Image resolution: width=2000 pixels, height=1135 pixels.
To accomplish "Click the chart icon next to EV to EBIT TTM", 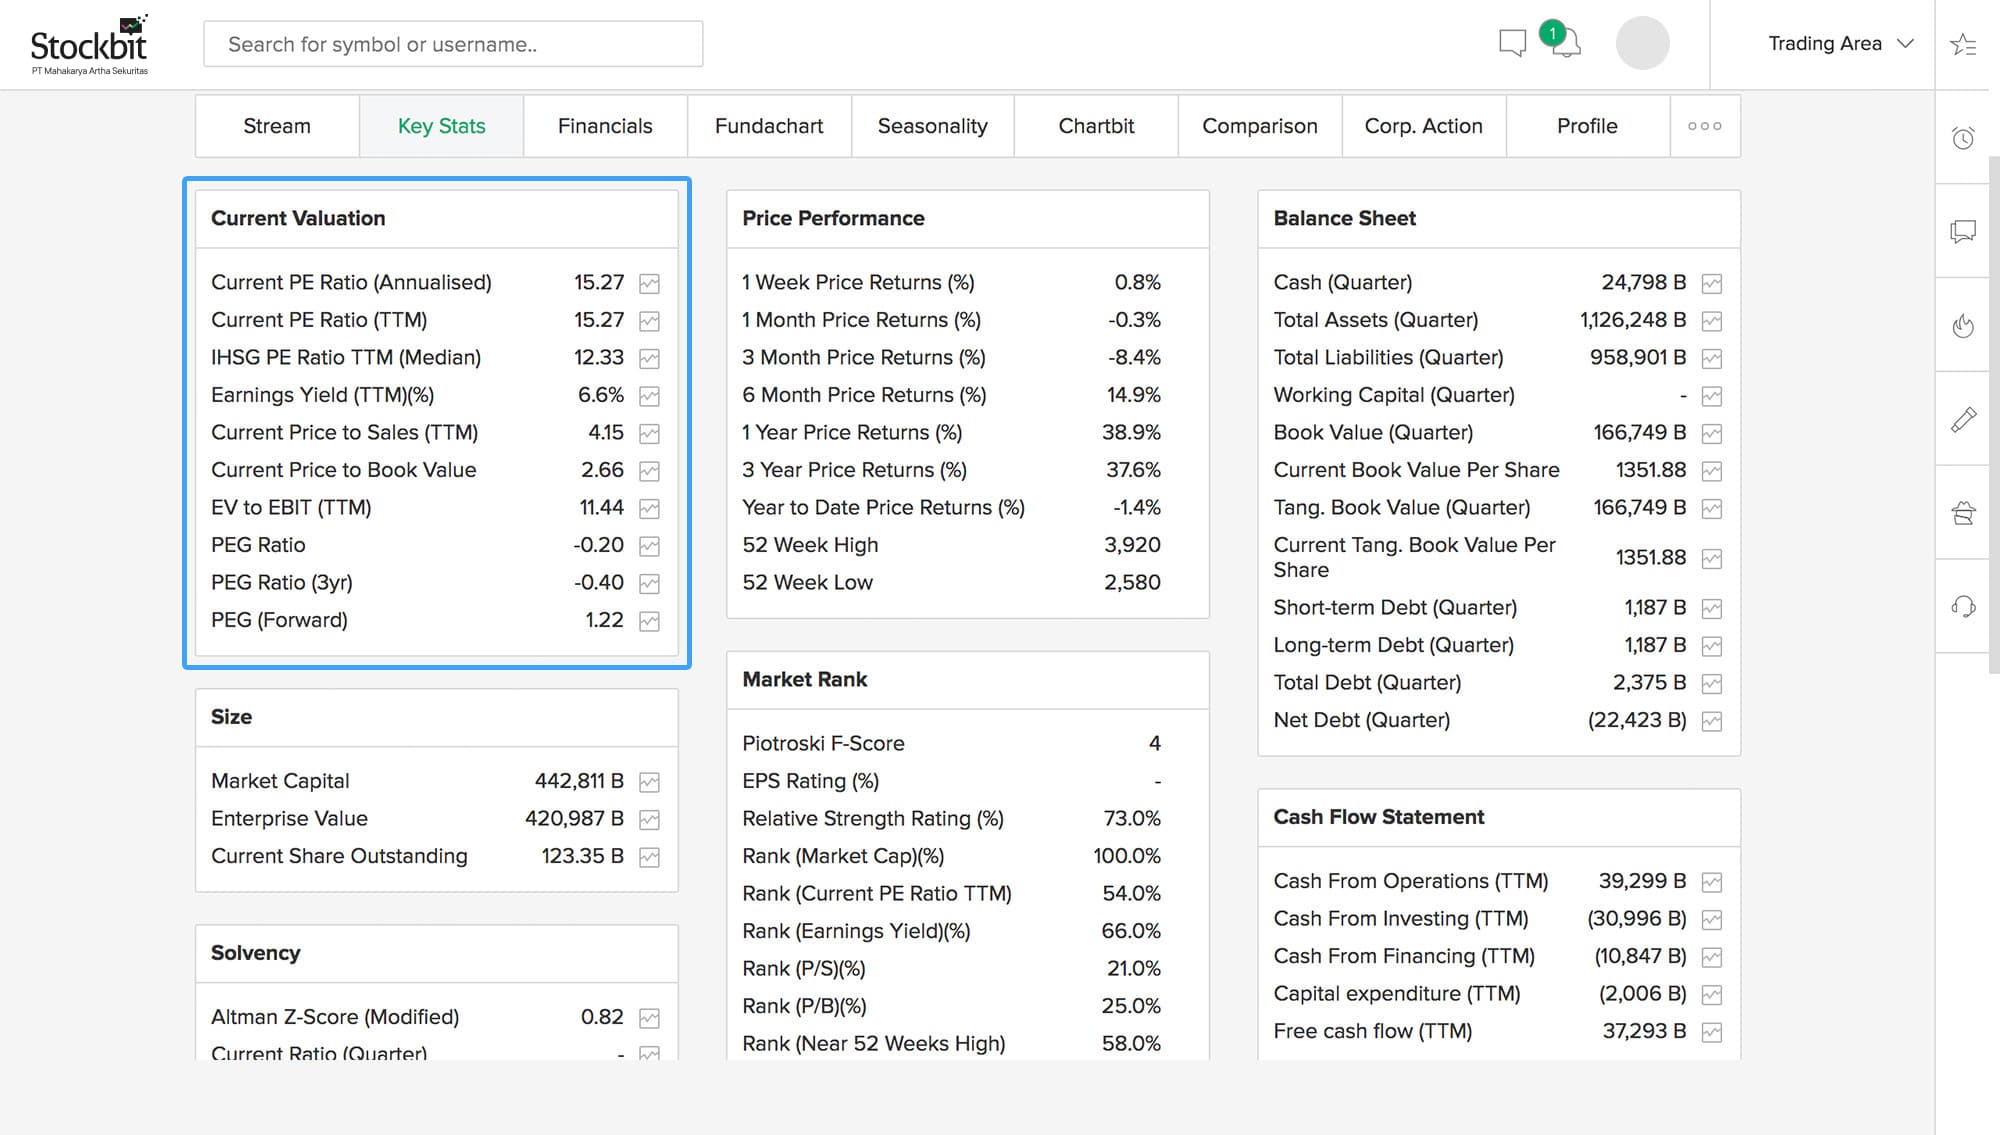I will [x=650, y=508].
